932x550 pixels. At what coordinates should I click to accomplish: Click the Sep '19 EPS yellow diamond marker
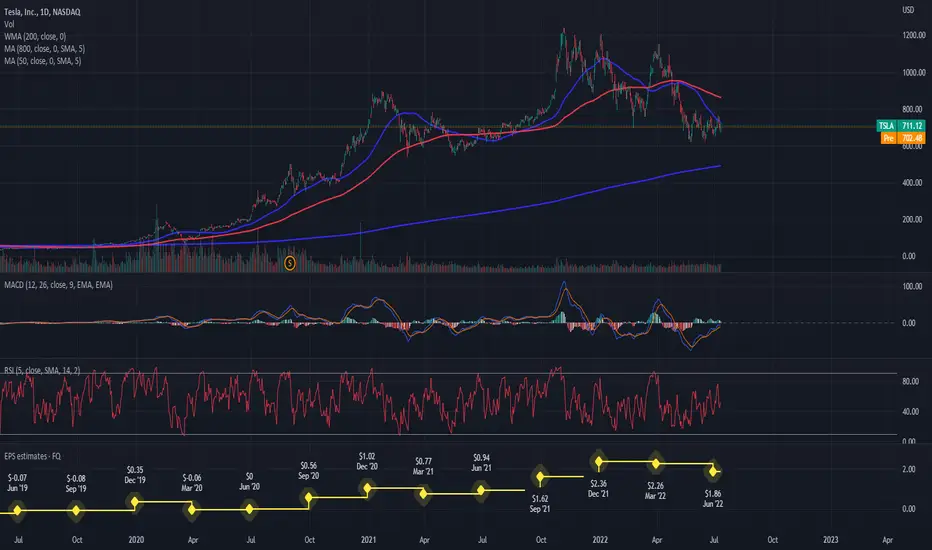click(x=75, y=510)
